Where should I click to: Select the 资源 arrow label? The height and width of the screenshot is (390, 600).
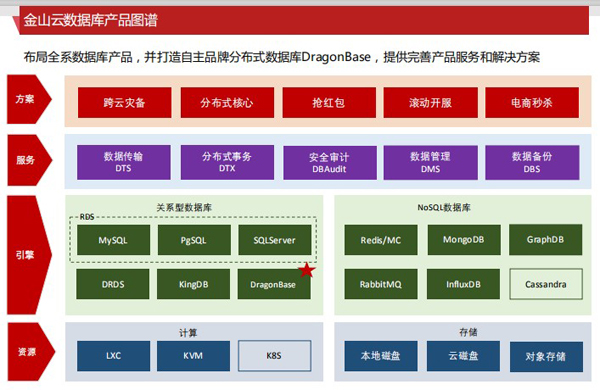coord(31,352)
